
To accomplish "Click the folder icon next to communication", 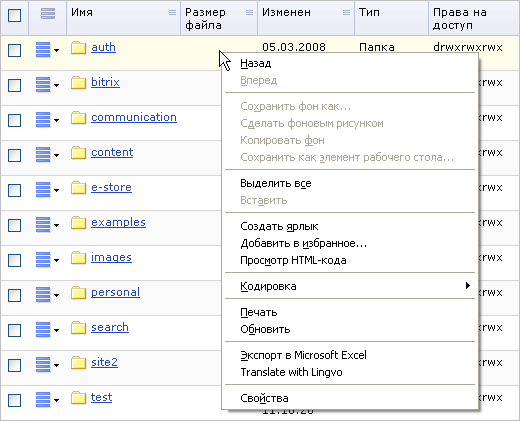I will coord(78,118).
